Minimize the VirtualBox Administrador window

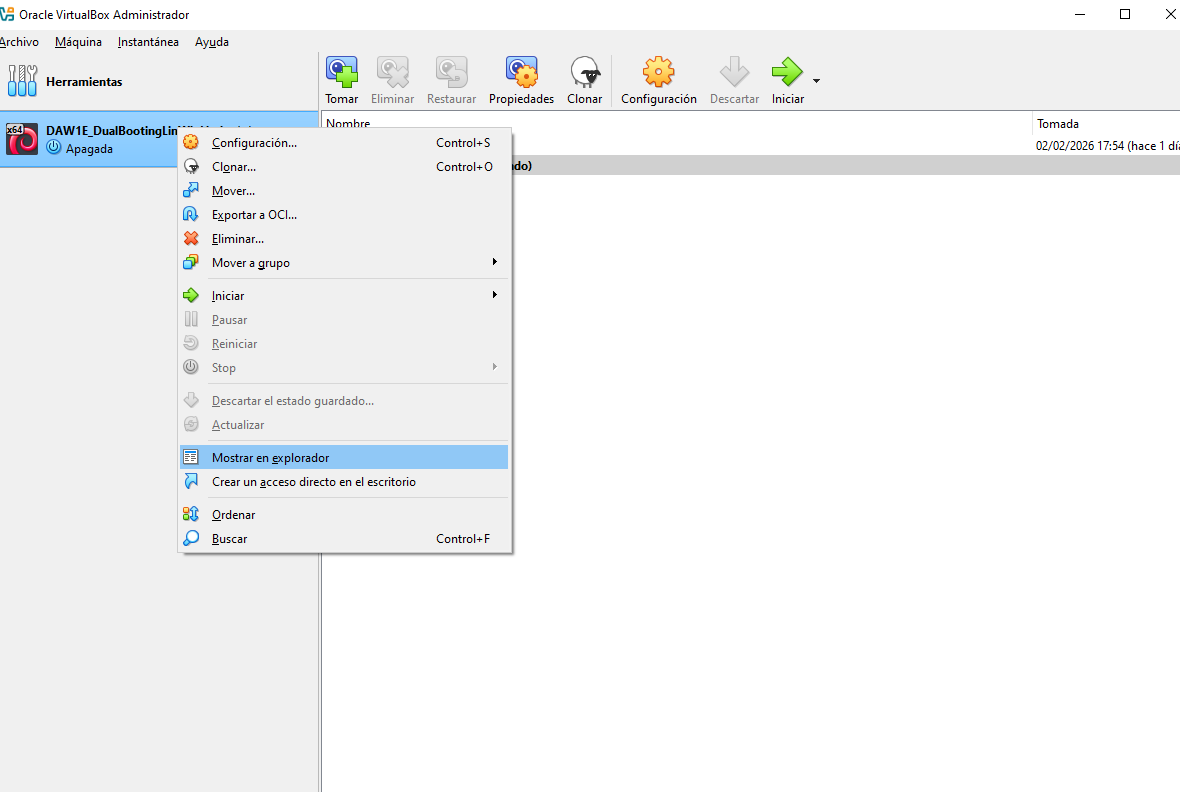point(1080,14)
